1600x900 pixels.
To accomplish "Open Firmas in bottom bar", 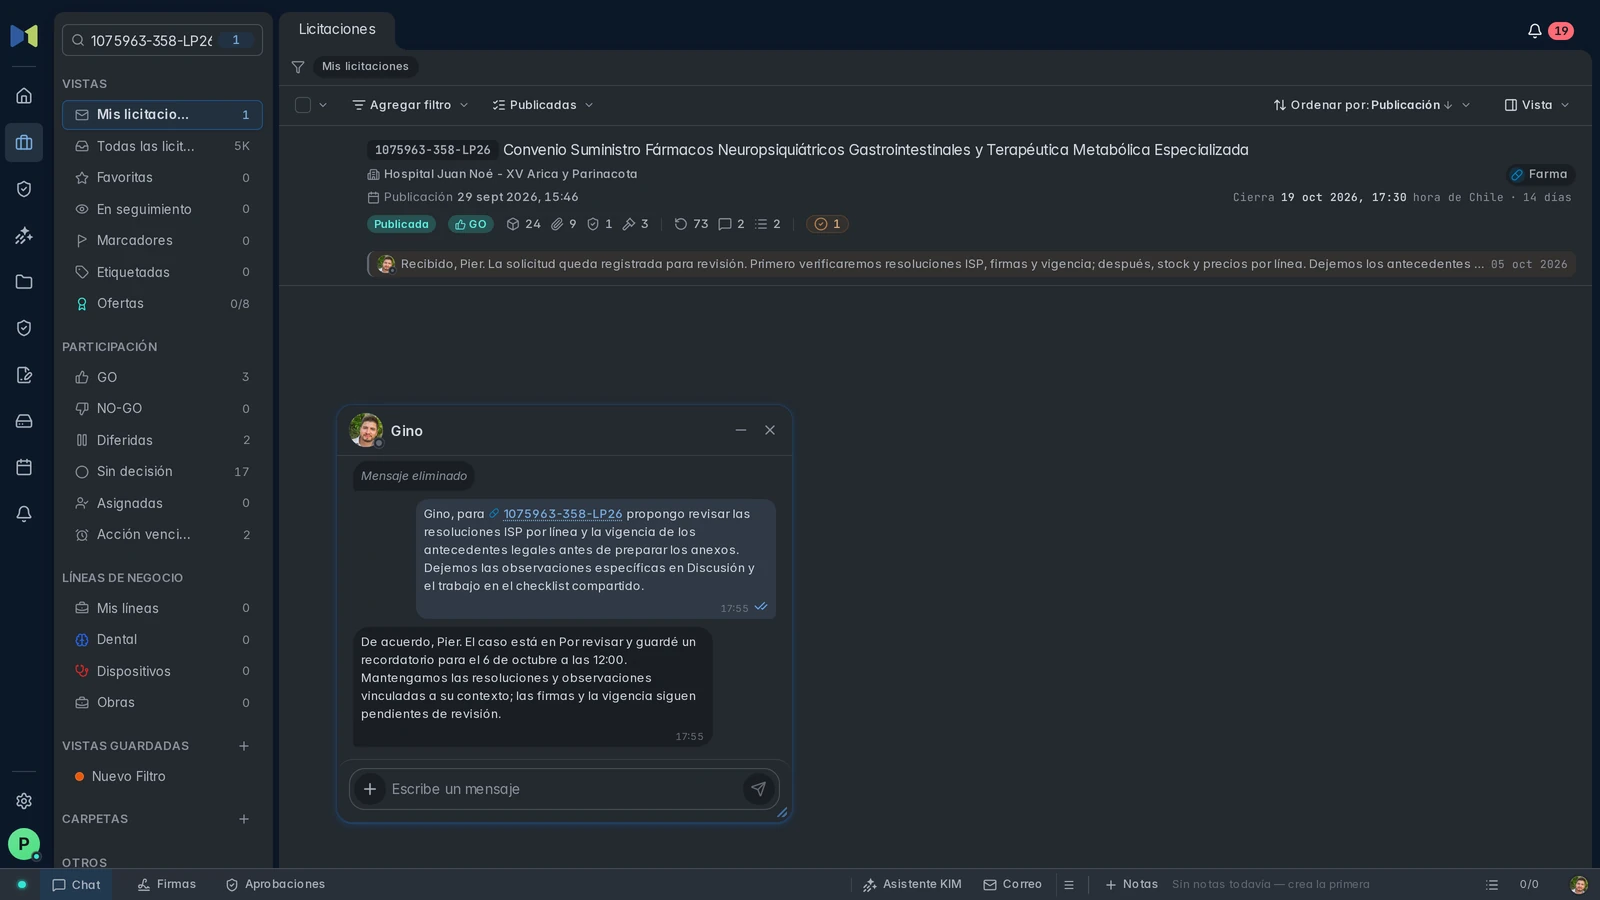I will point(167,885).
